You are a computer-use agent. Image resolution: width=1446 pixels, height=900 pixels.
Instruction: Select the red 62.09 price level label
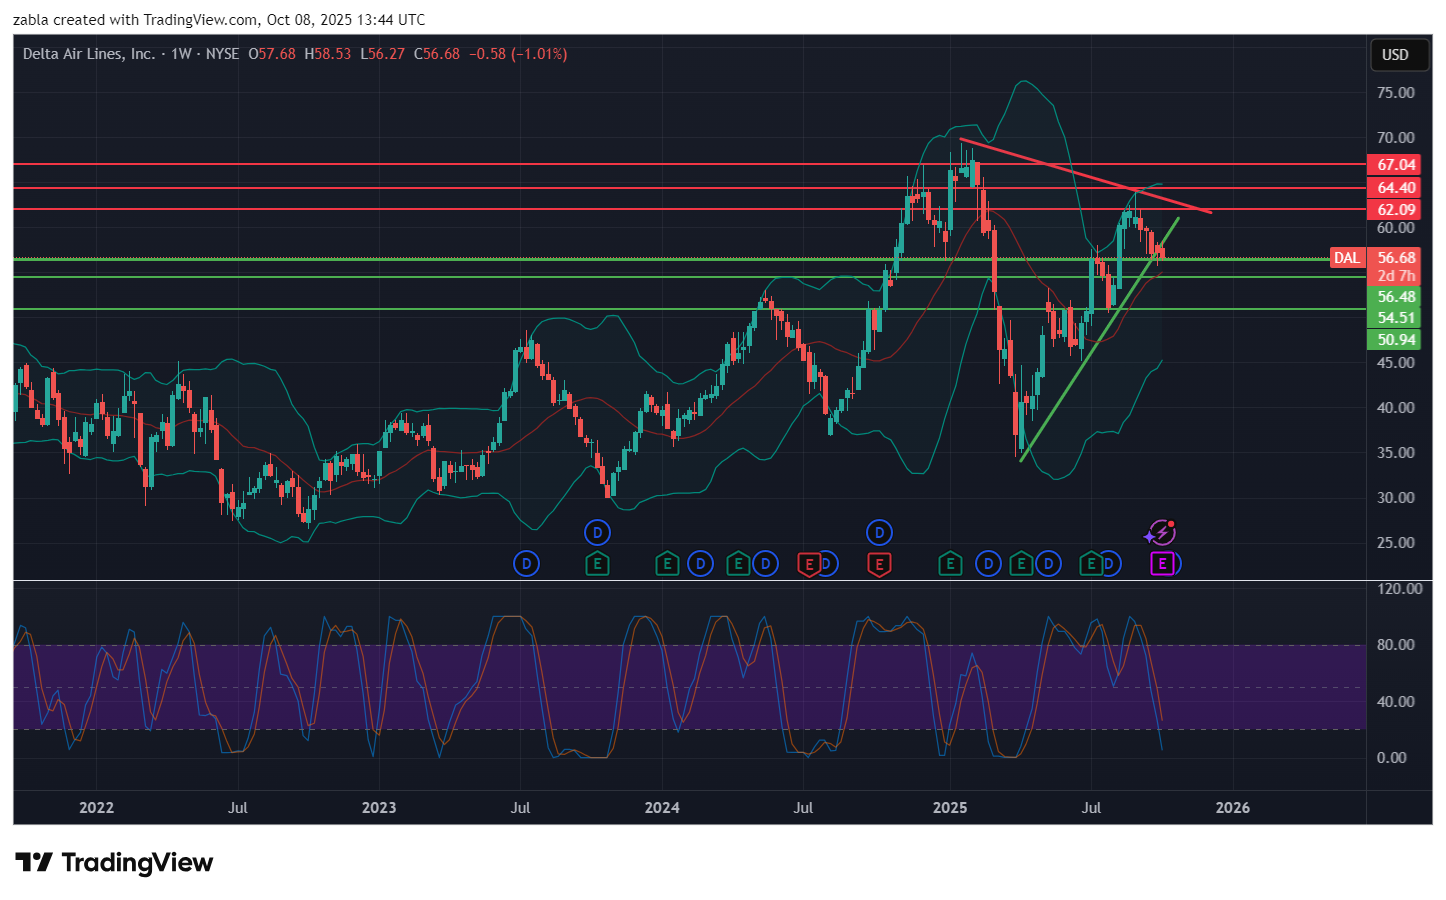tap(1396, 210)
